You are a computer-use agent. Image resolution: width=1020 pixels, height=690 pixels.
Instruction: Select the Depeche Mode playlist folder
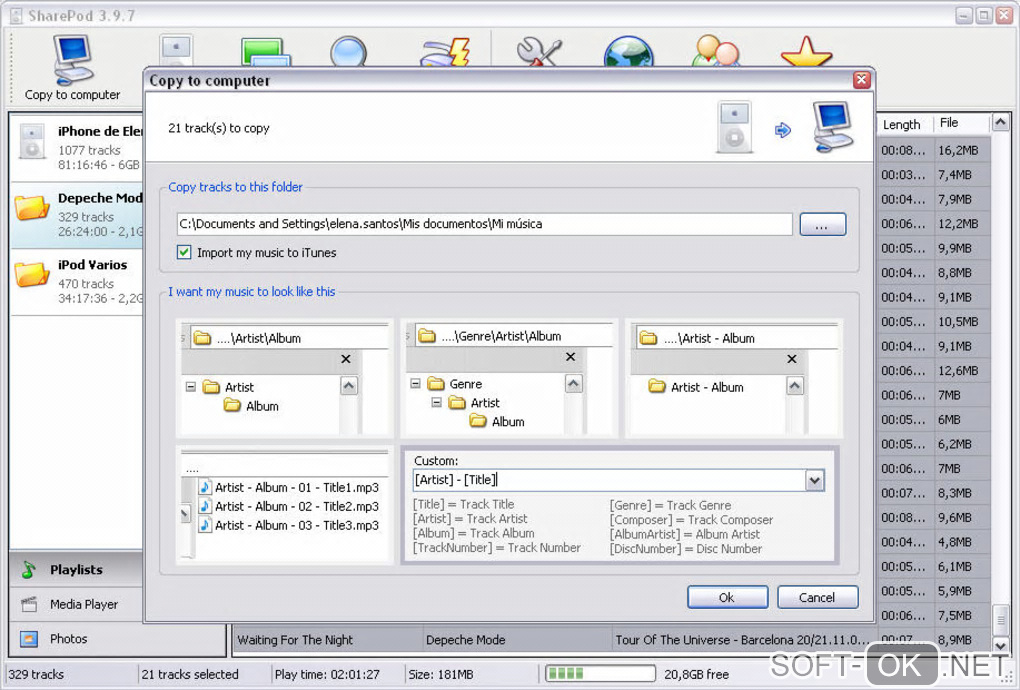[x=77, y=215]
